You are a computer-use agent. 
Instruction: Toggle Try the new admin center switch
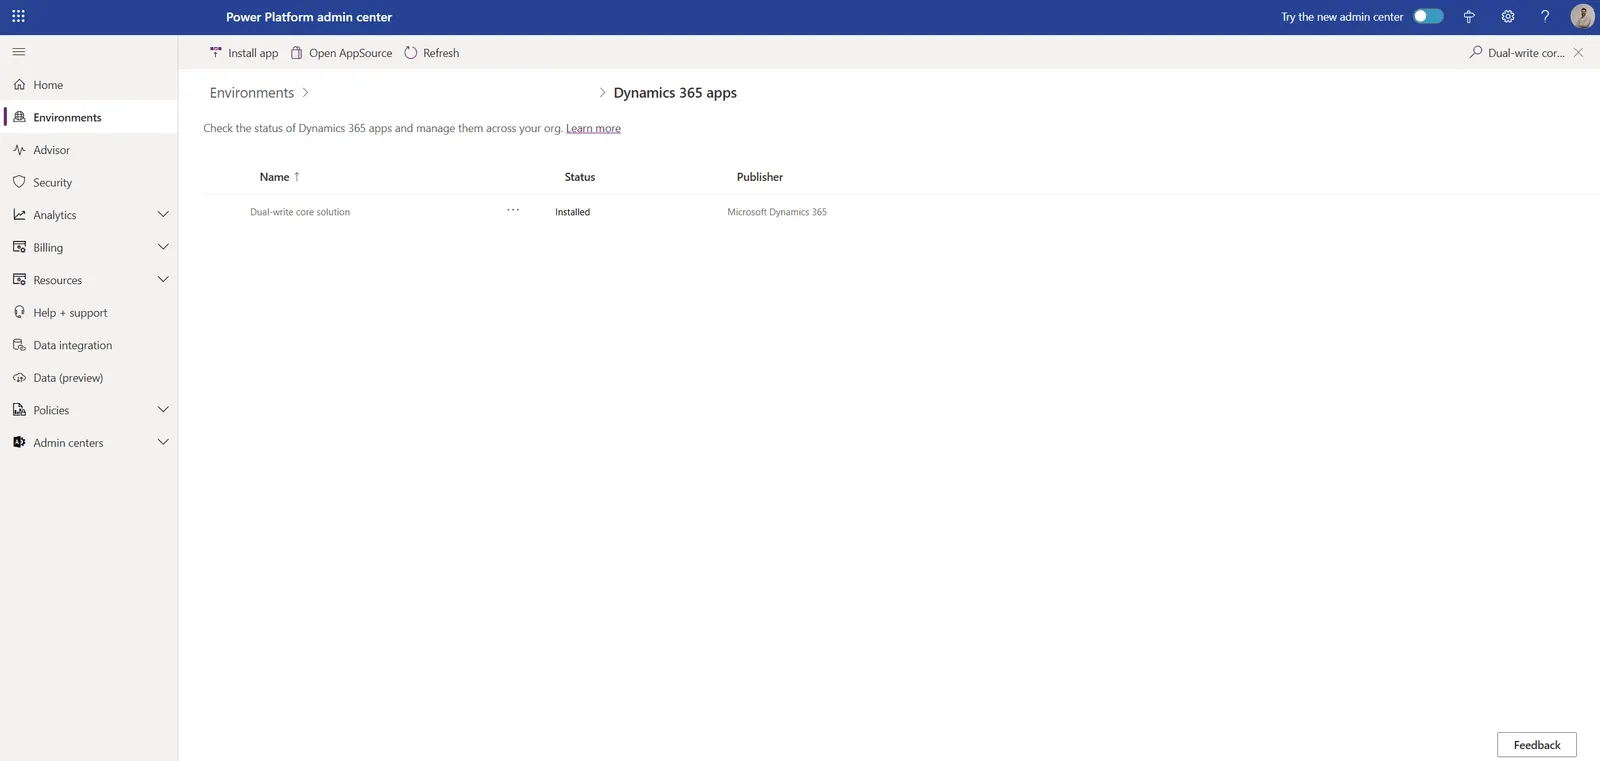pyautogui.click(x=1428, y=16)
